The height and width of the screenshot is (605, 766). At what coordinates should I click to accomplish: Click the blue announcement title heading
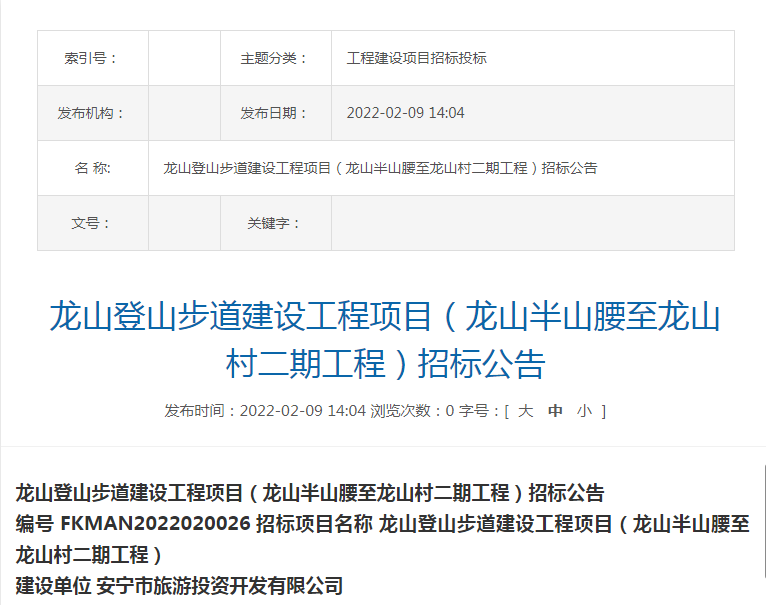coord(384,339)
